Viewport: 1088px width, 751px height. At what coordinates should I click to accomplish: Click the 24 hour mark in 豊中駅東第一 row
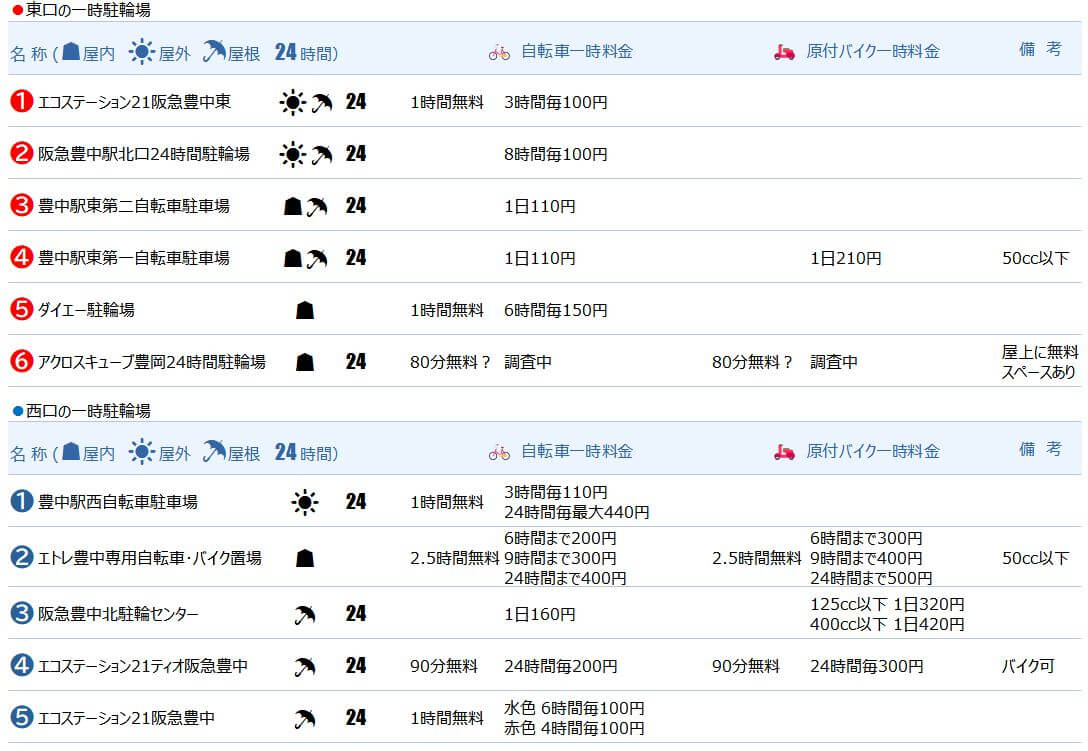click(355, 258)
